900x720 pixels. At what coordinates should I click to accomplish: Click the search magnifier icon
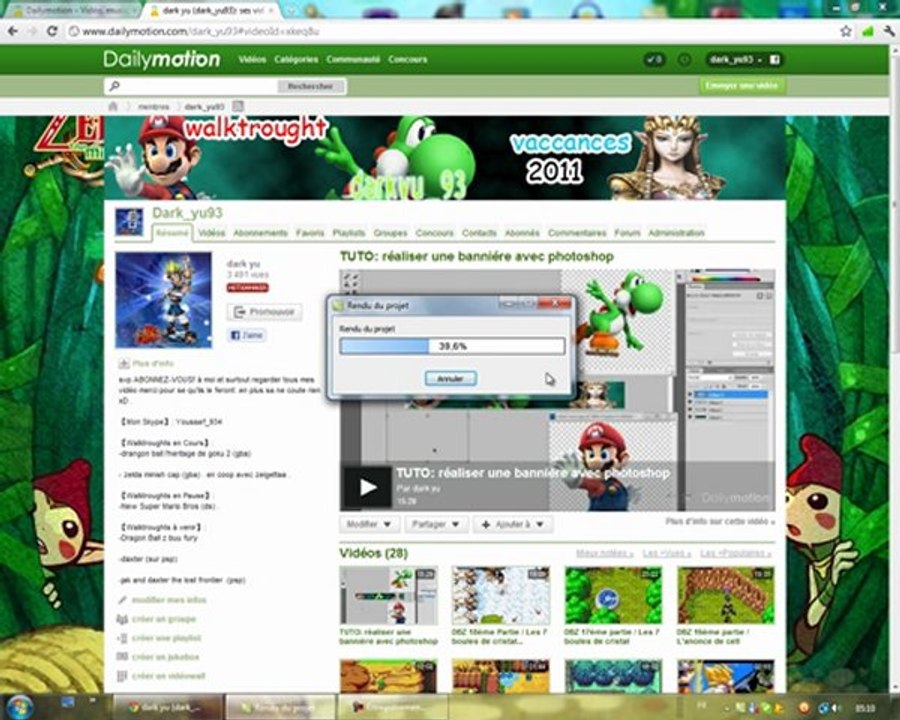click(114, 86)
